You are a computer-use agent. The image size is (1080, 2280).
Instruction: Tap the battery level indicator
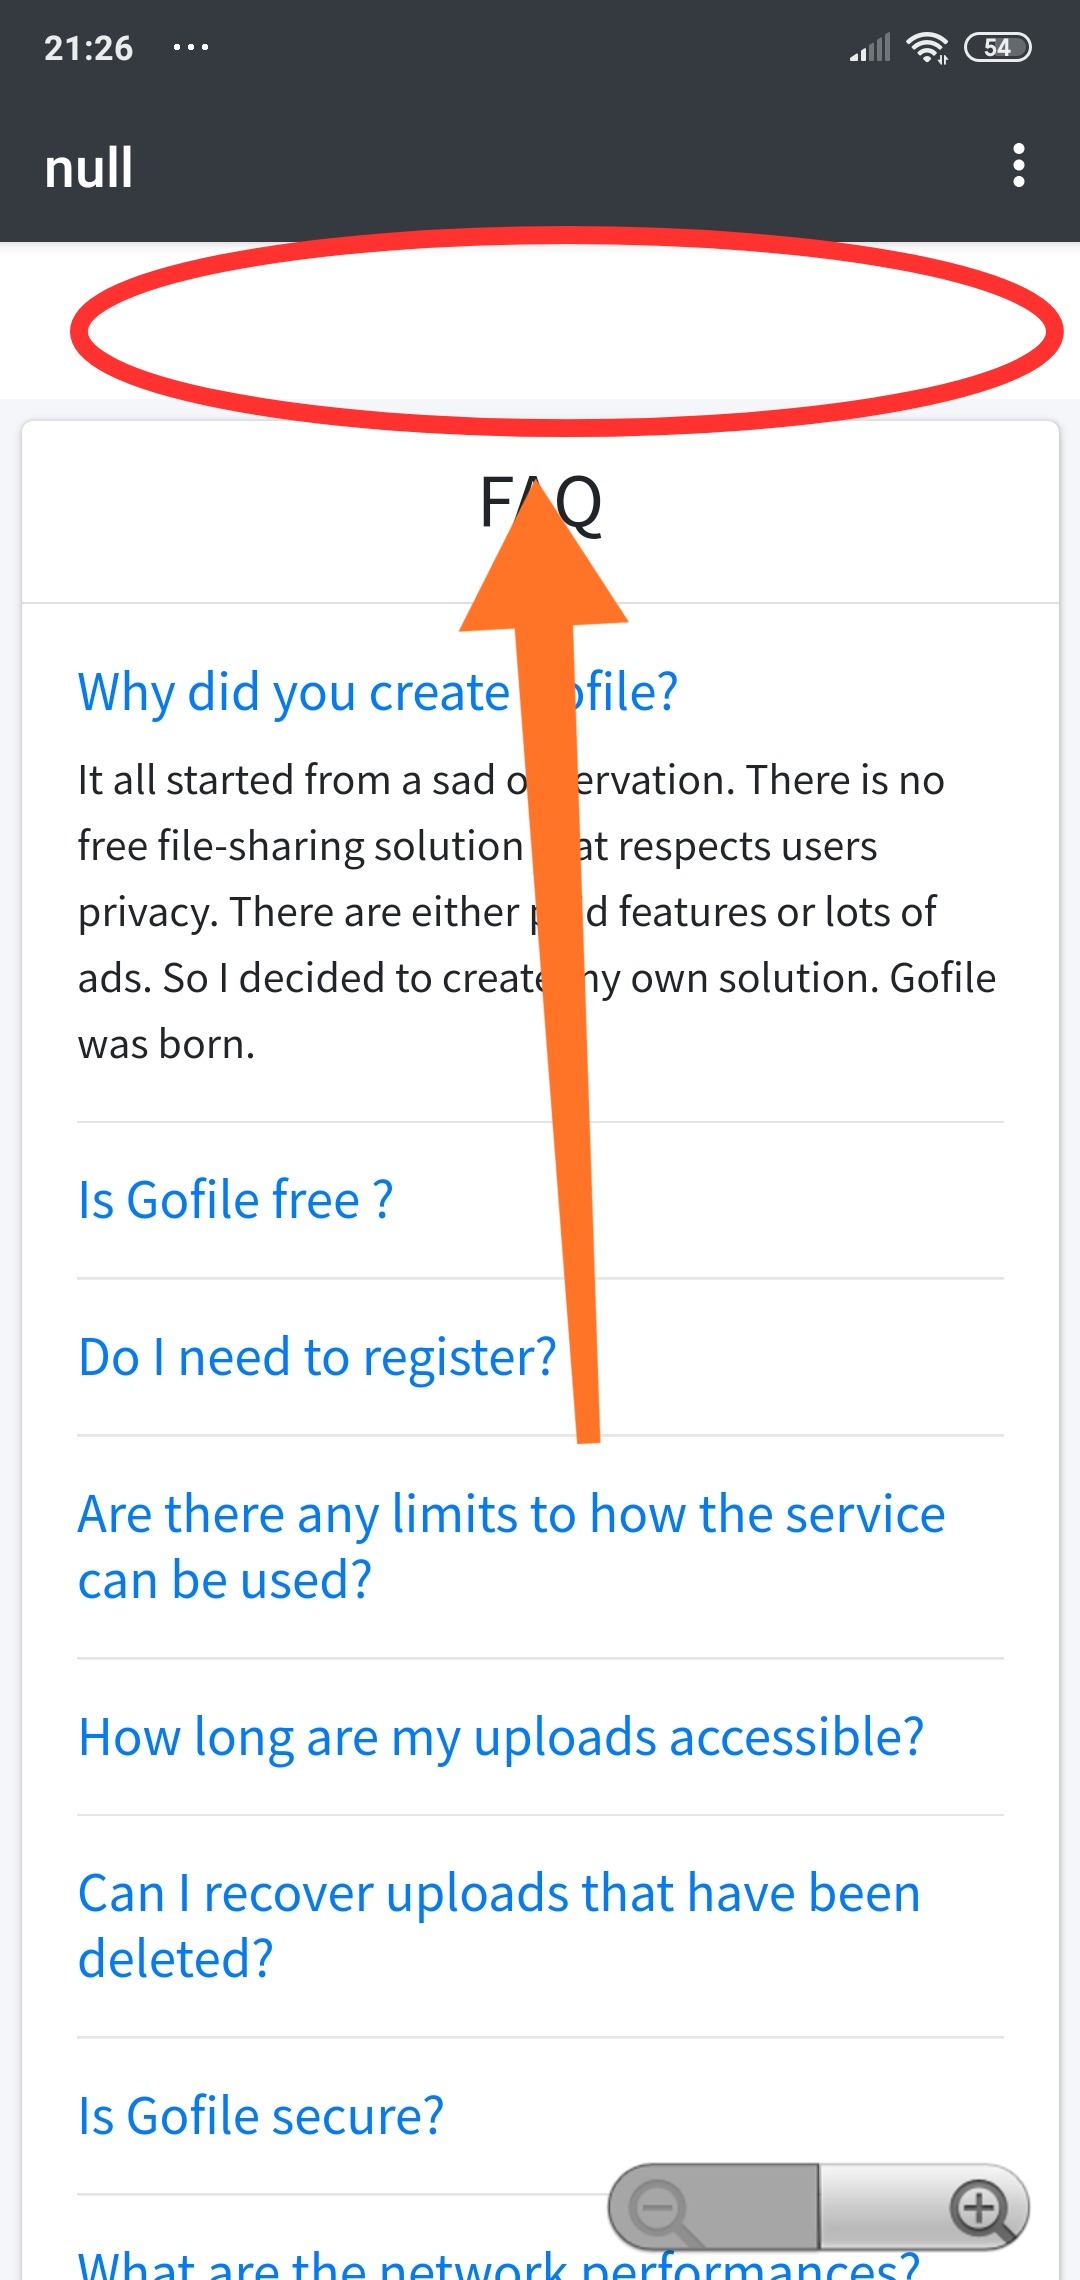(x=996, y=47)
